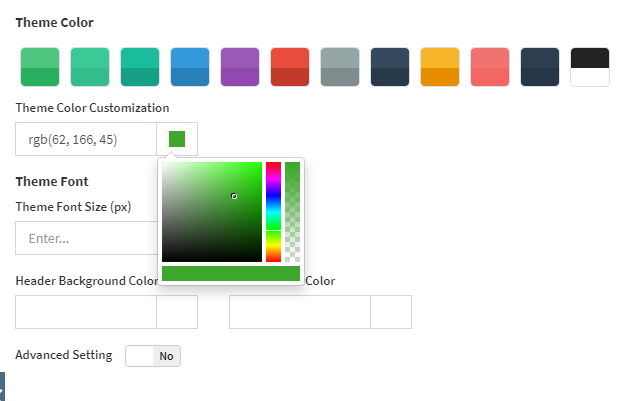Select the coral pink theme swatch

[x=490, y=67]
